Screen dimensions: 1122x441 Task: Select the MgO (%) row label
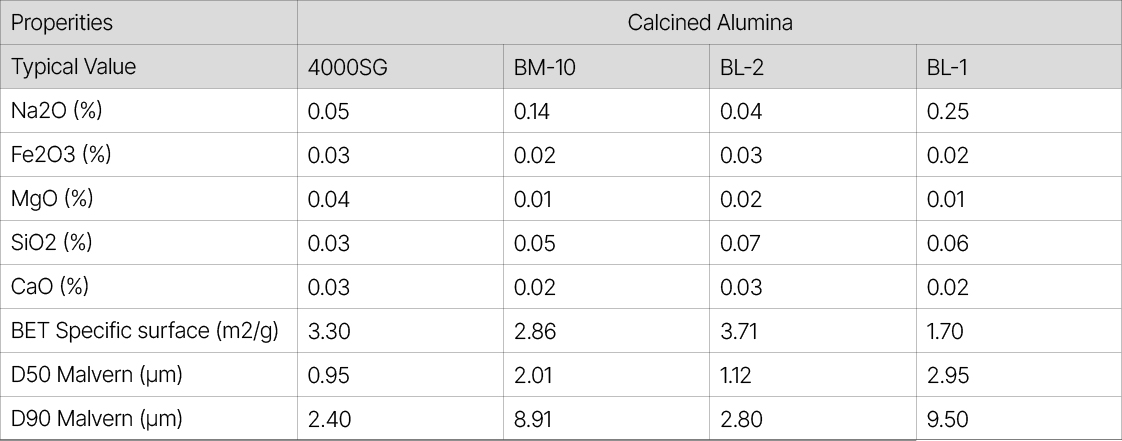pos(52,199)
